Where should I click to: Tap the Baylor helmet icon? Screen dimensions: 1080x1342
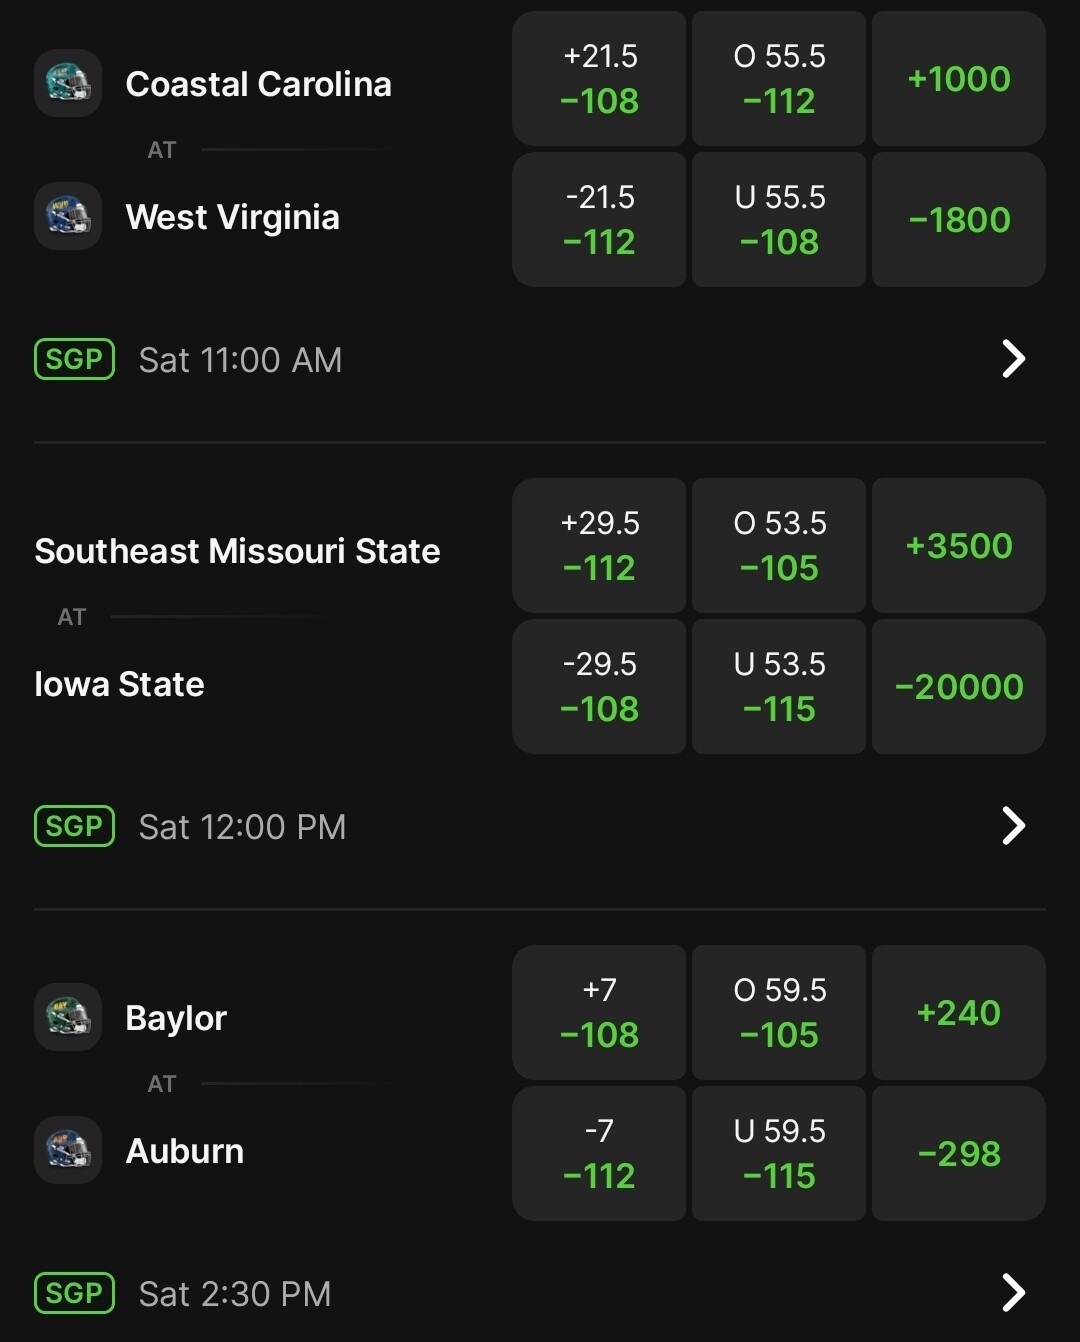[68, 1017]
